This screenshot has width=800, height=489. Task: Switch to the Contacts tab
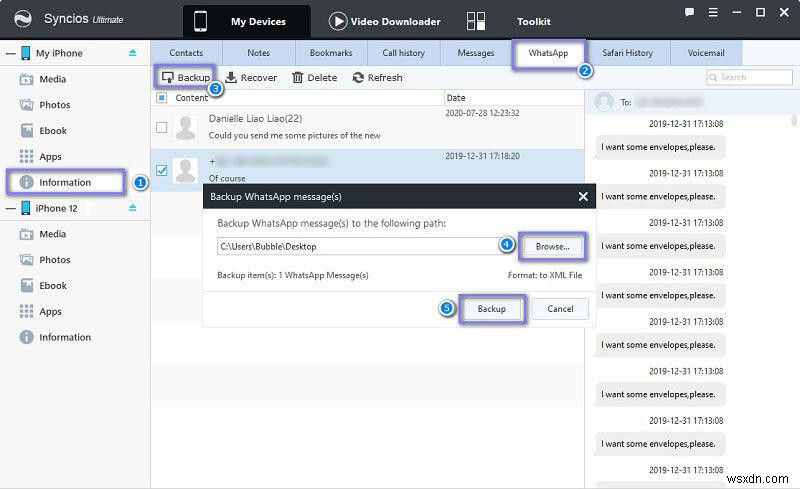coord(186,53)
